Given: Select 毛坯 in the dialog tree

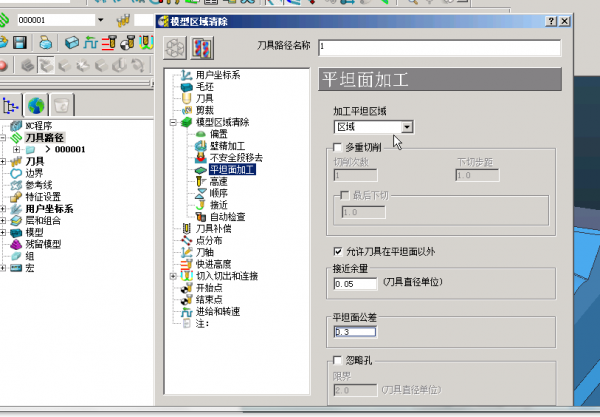Looking at the screenshot, I should [x=204, y=87].
